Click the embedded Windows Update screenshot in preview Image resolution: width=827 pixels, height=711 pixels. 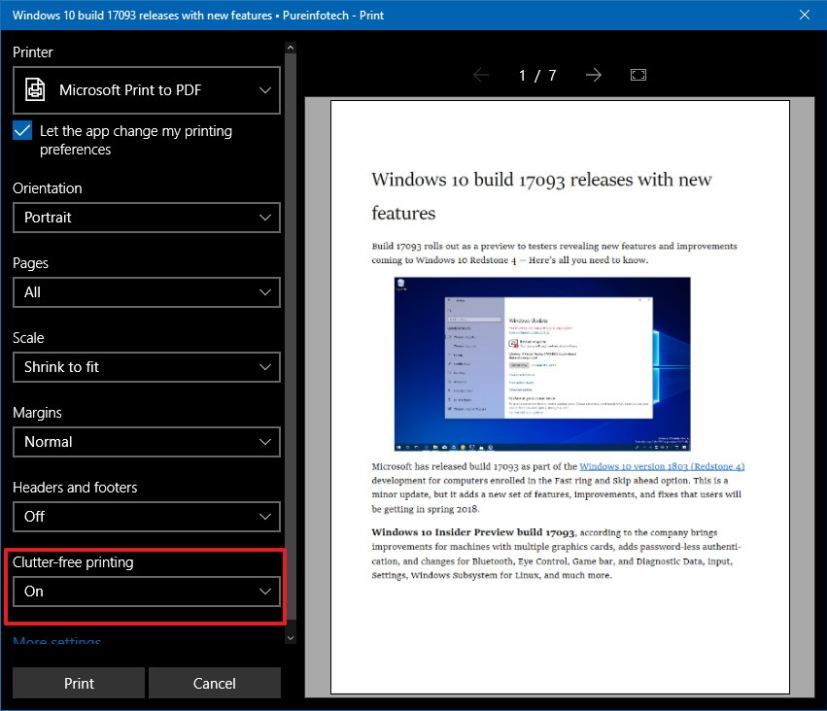[x=544, y=361]
